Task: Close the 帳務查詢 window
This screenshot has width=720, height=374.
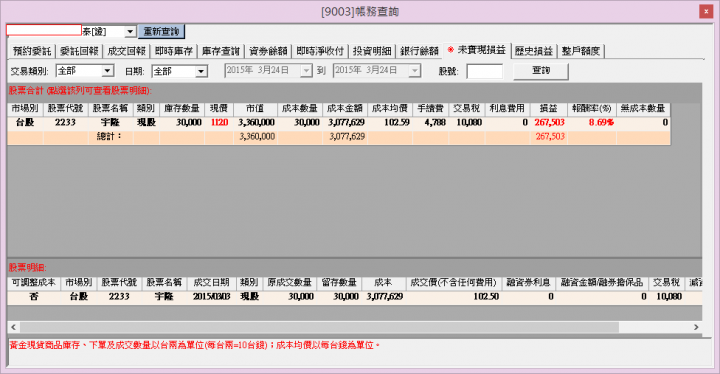Action: [706, 11]
